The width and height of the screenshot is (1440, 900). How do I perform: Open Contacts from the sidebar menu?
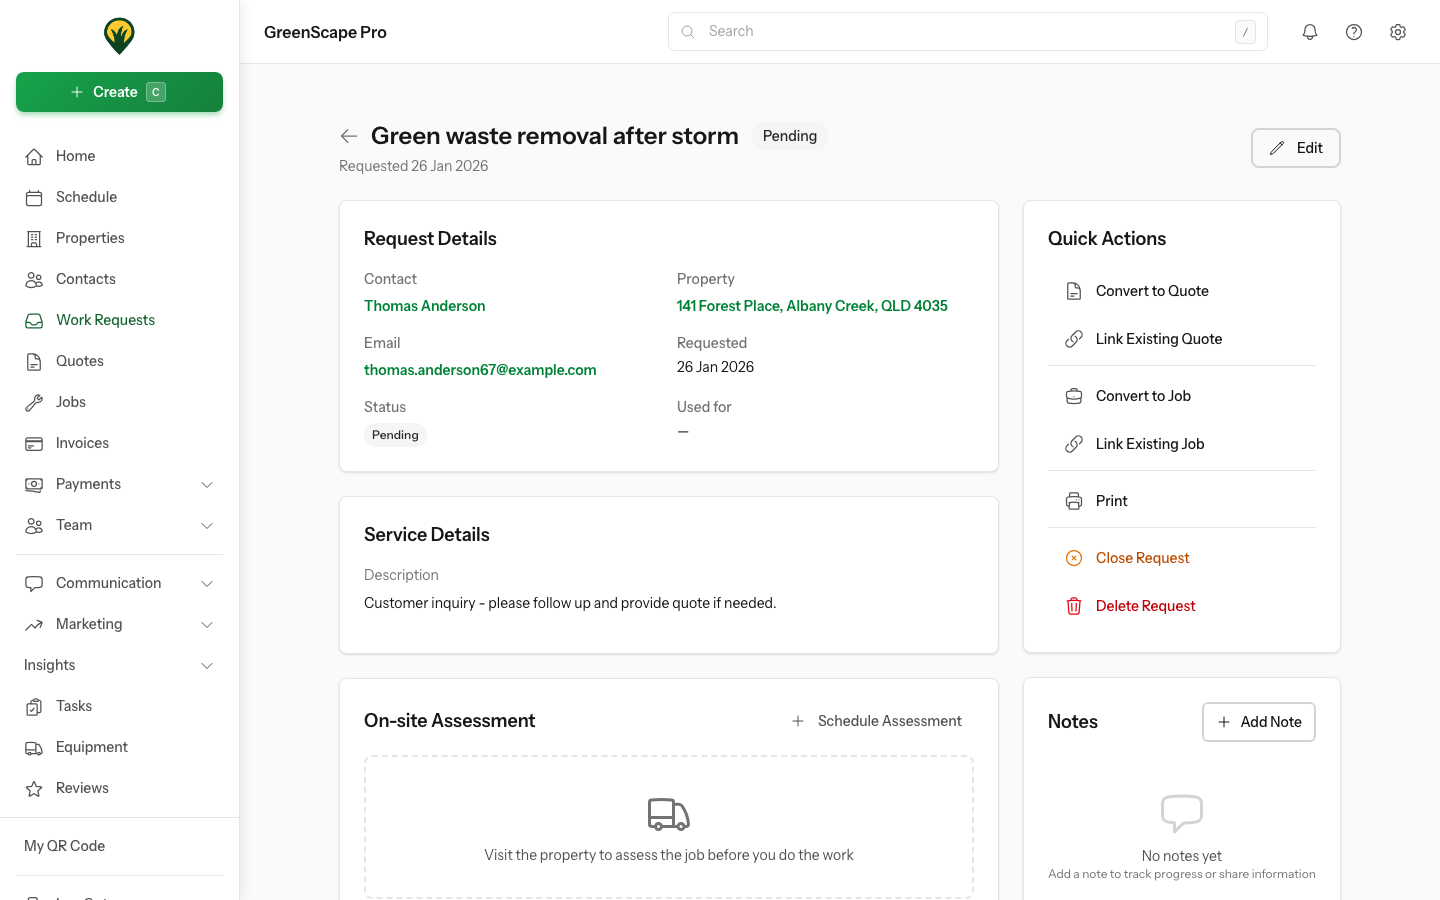[x=85, y=279]
